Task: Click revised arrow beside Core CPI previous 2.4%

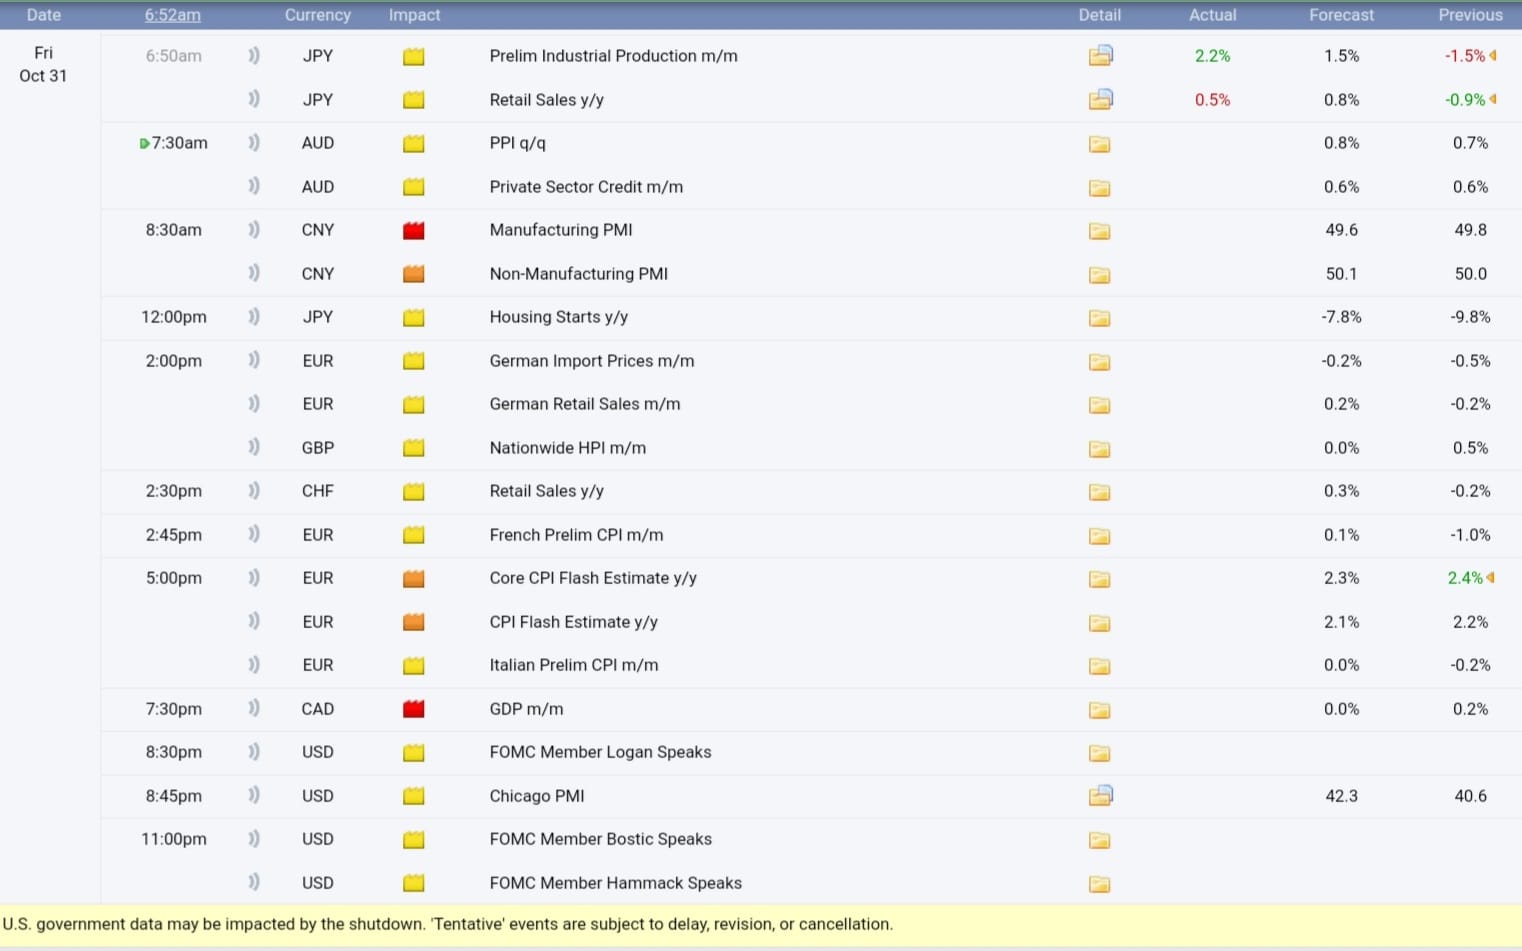Action: (x=1491, y=578)
